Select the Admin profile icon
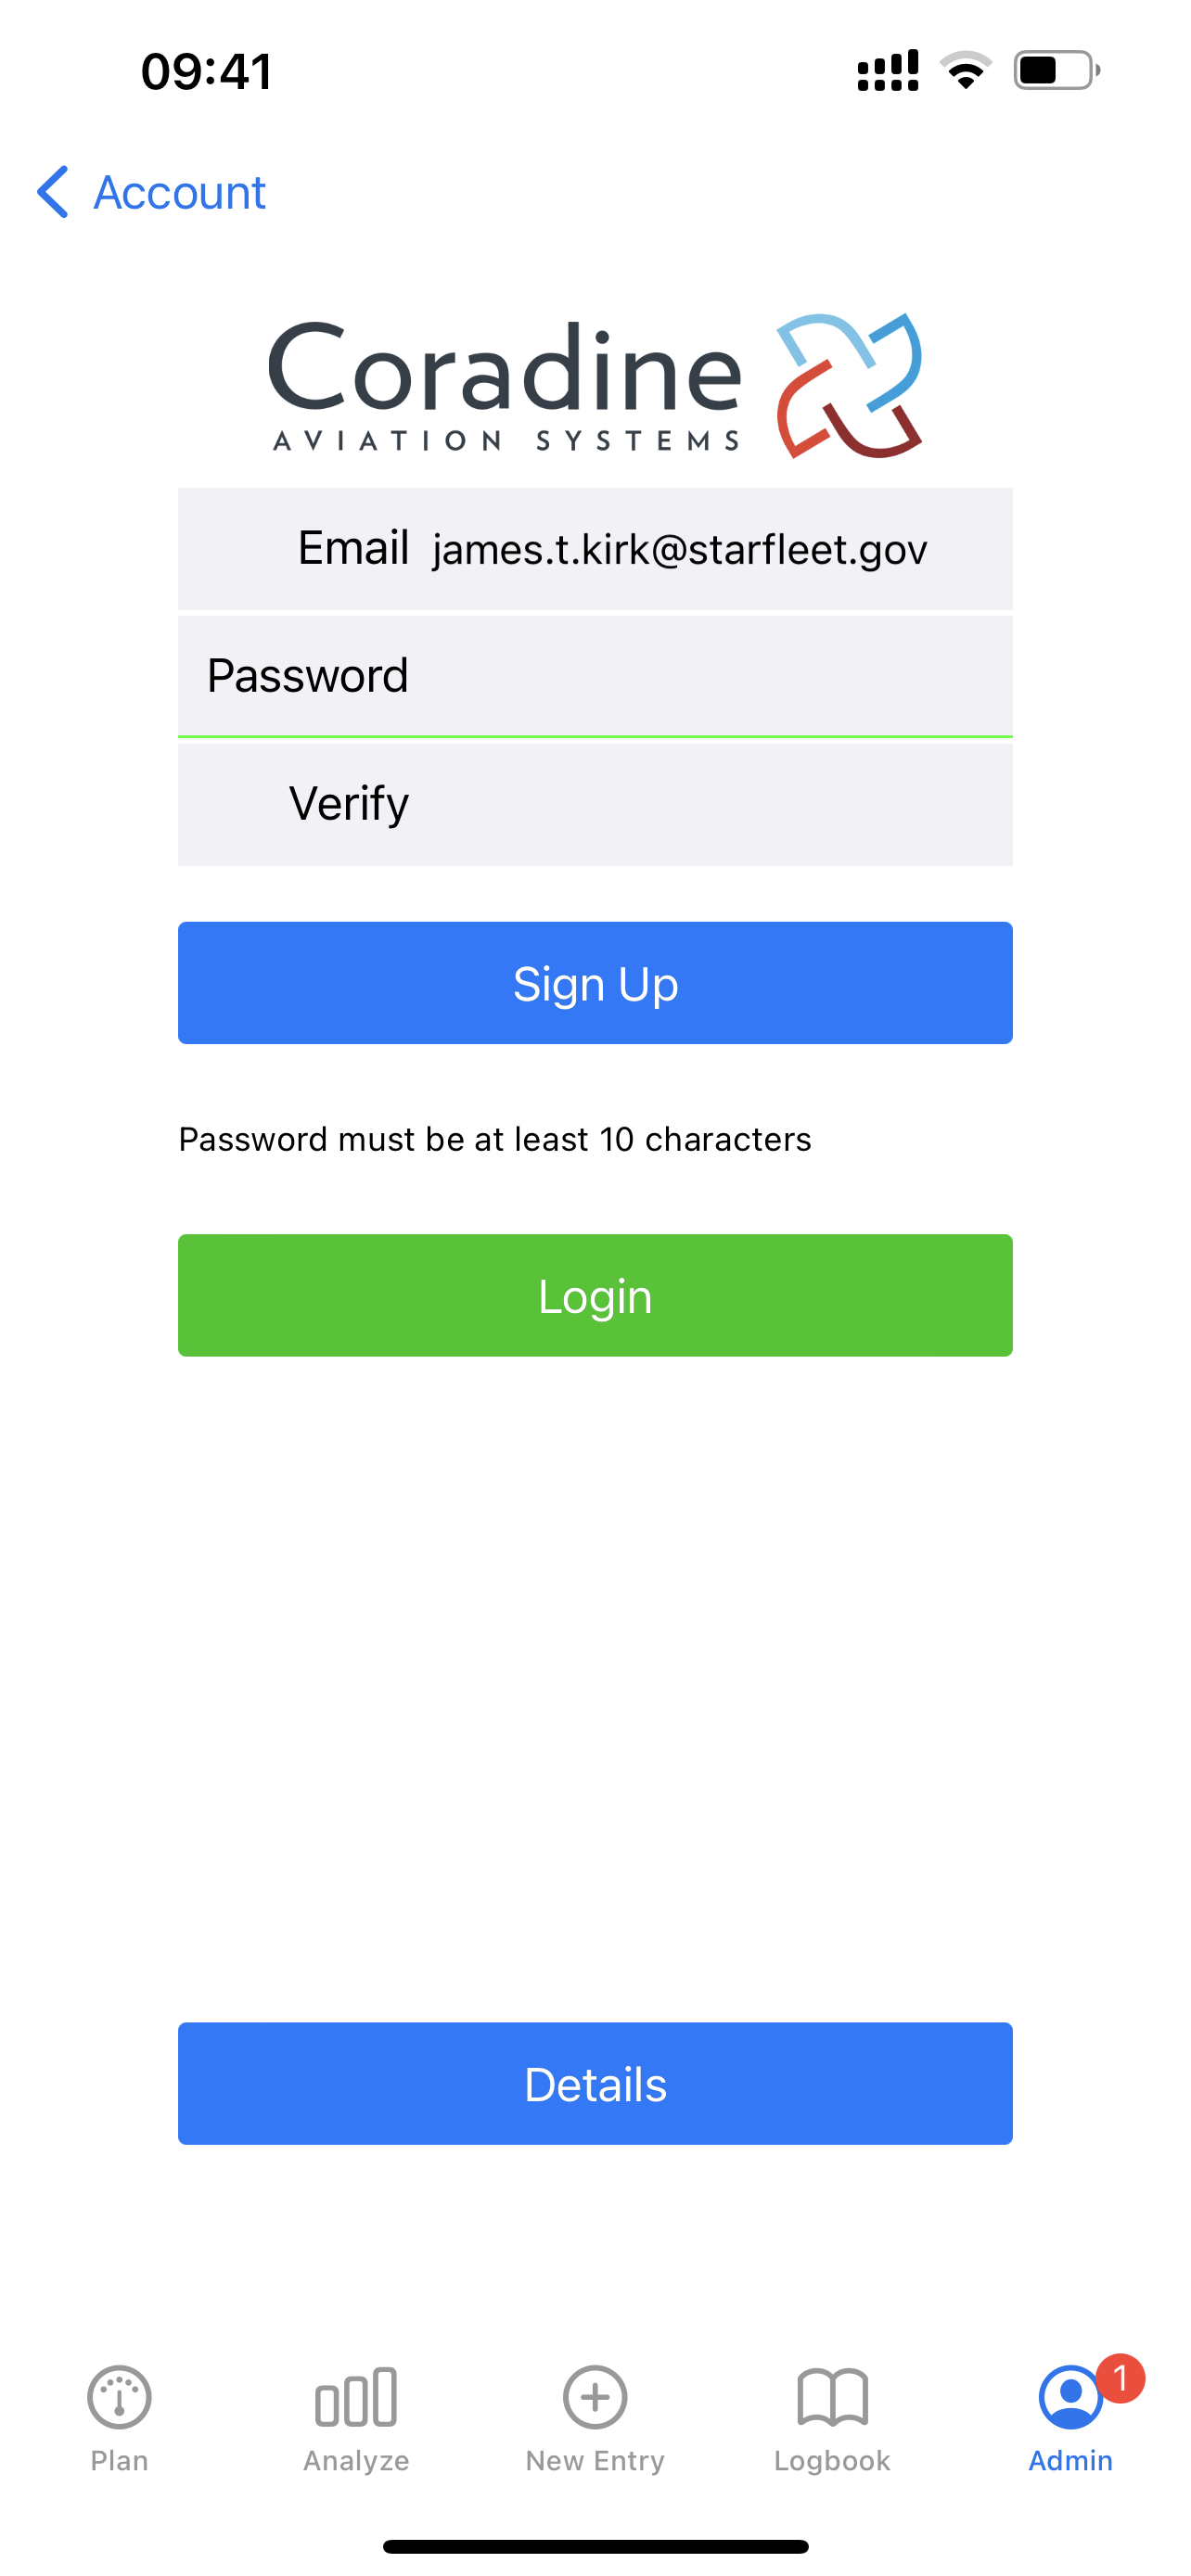 pos(1070,2396)
